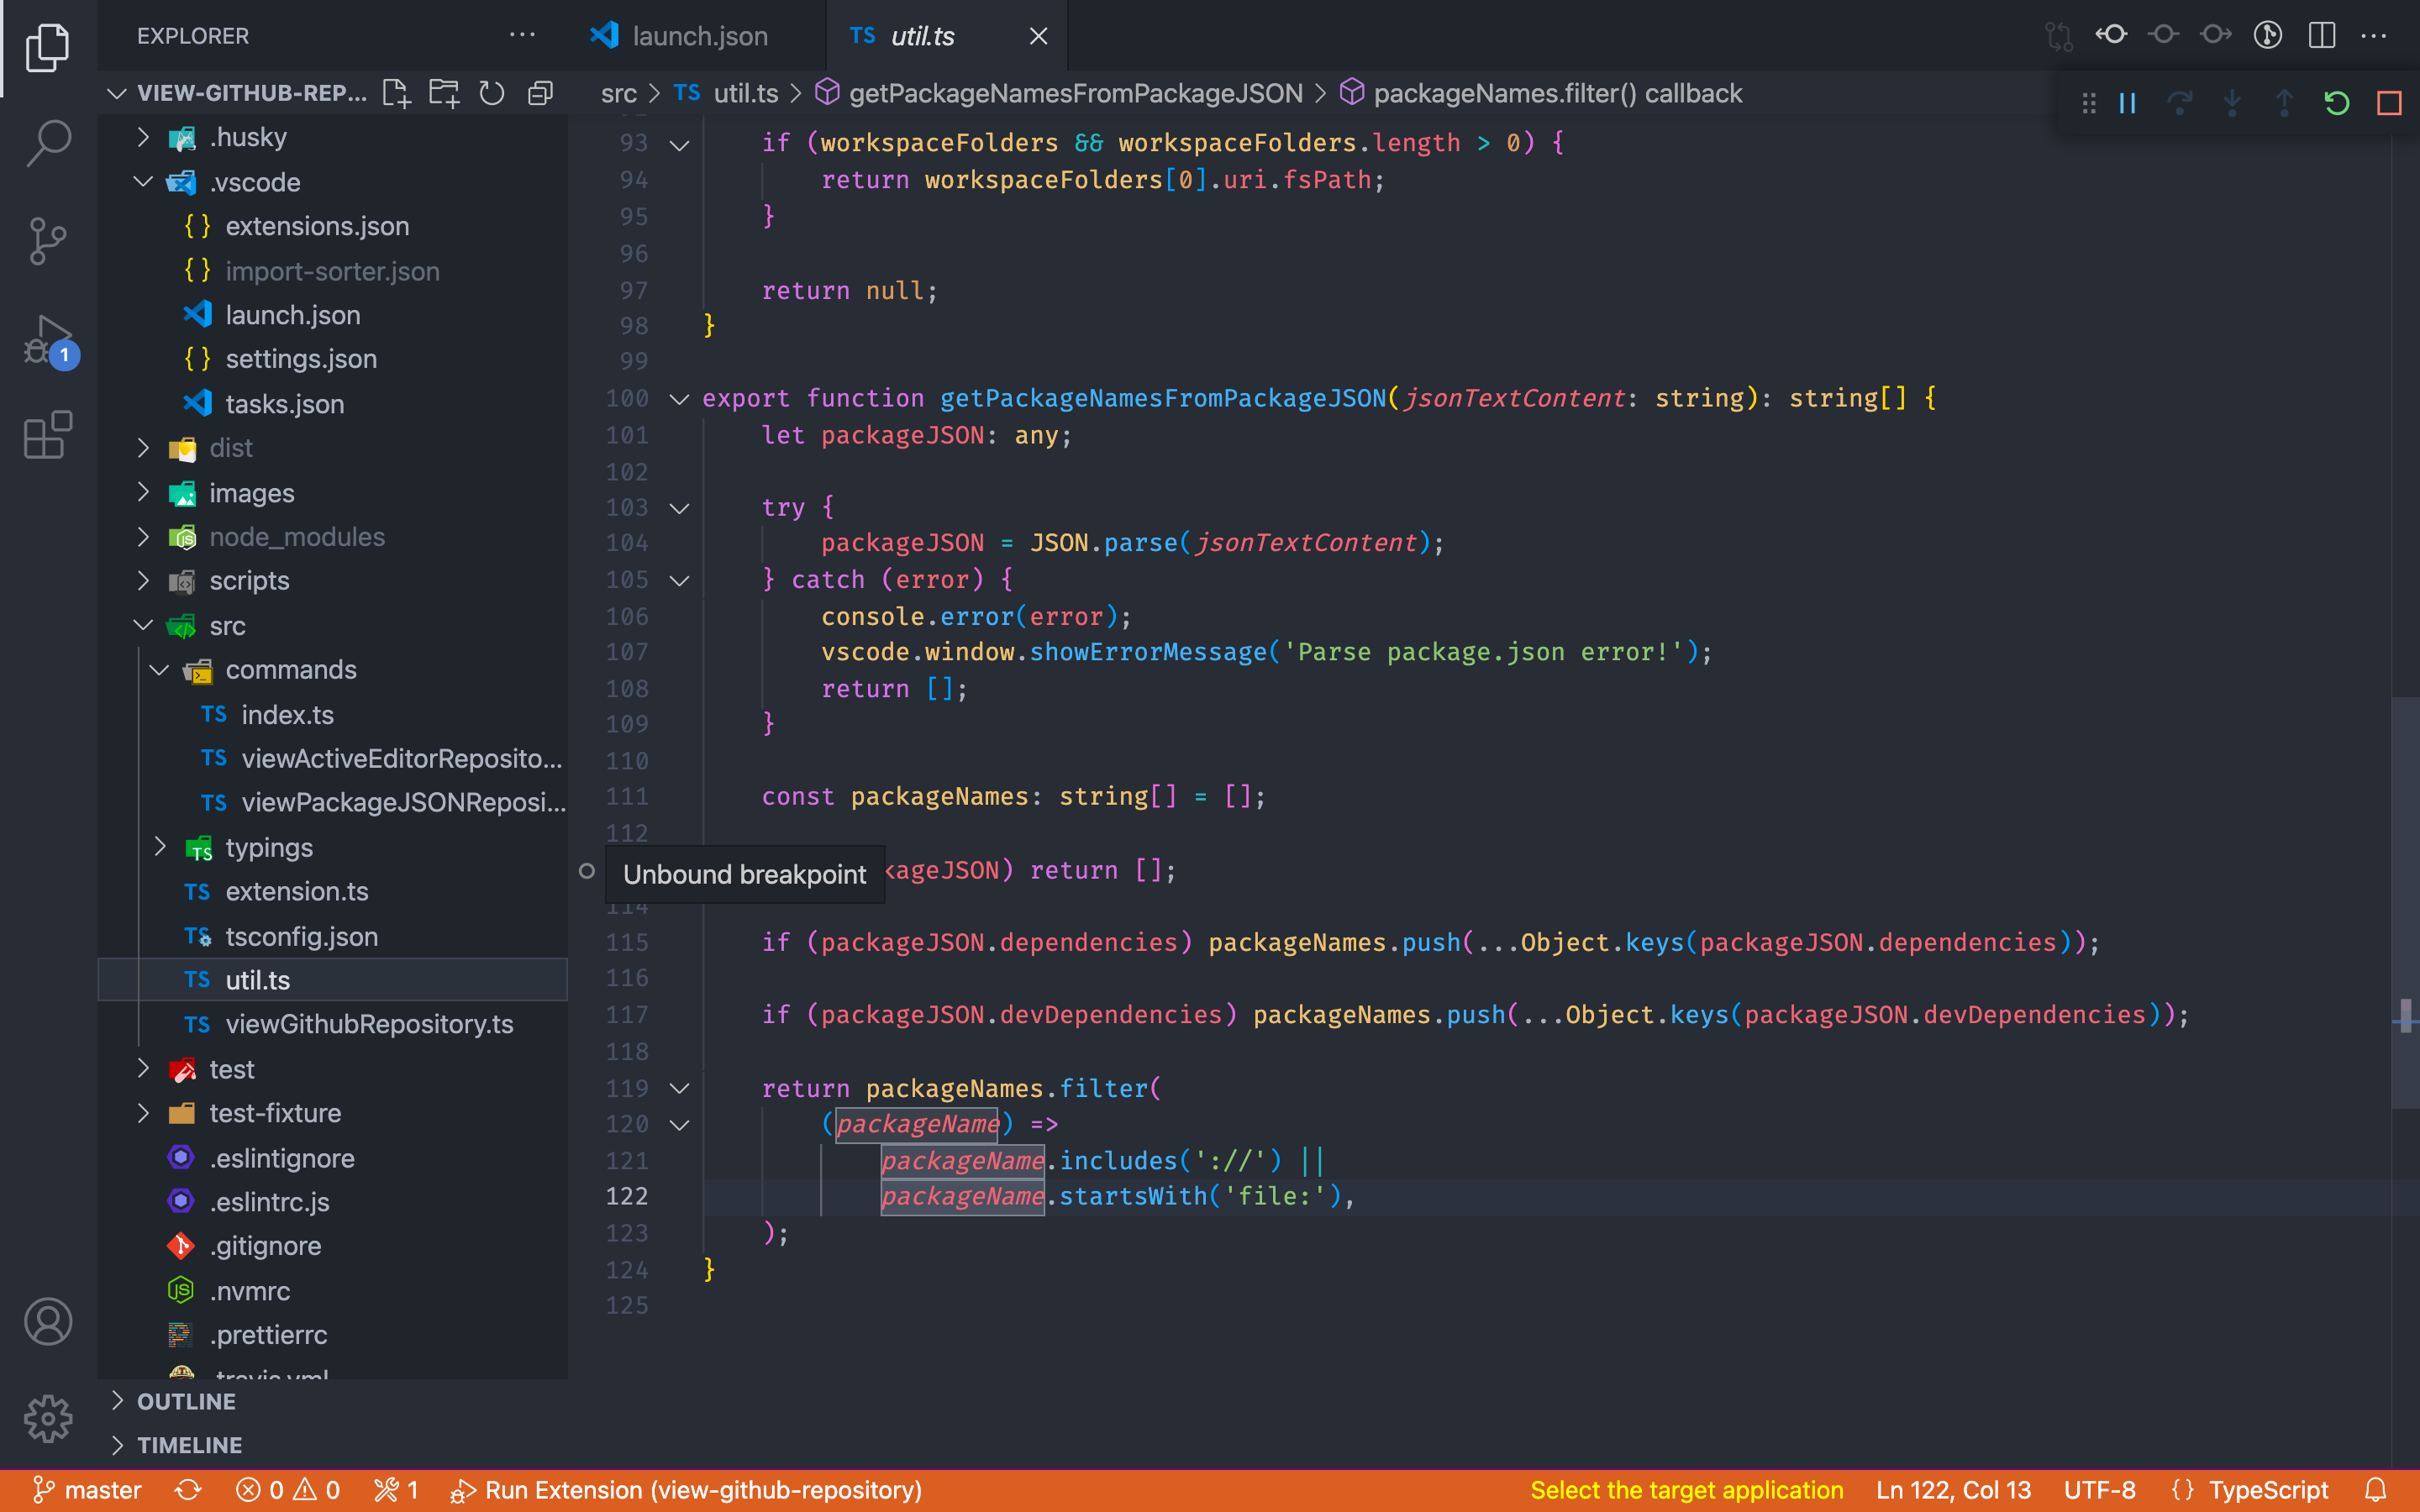This screenshot has width=2420, height=1512.
Task: Open the Explorer more actions menu
Action: coord(523,35)
